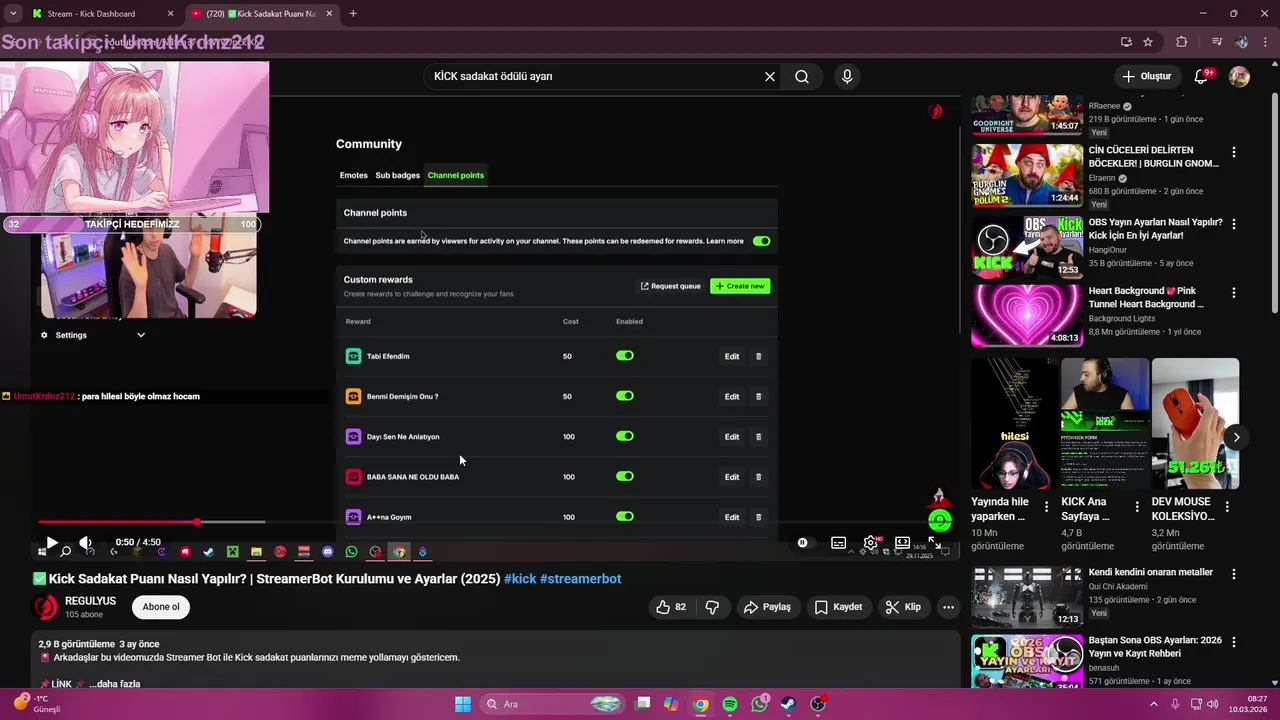Open video player settings gear
1280x720 pixels.
point(870,543)
